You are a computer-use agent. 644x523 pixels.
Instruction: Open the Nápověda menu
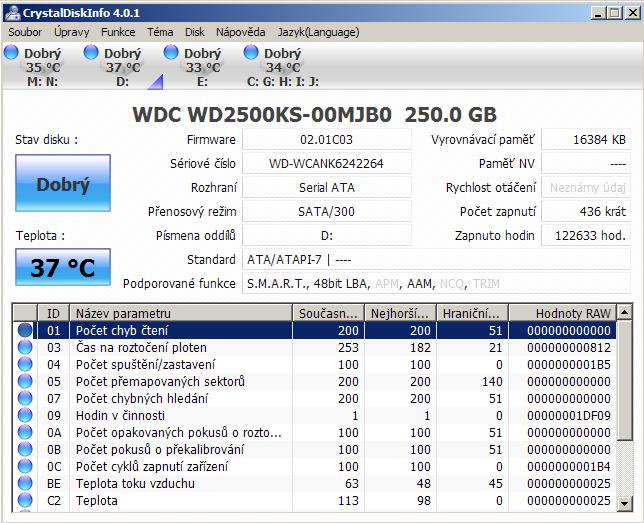click(240, 32)
